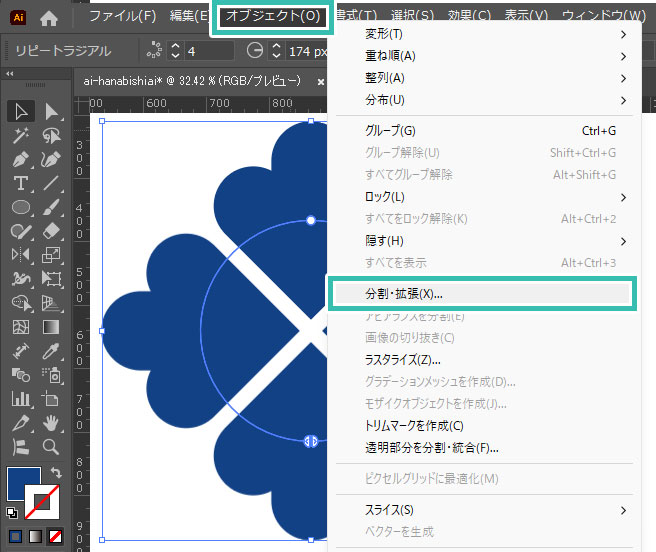
Task: Reset to default fill and stroke
Action: coord(12,513)
